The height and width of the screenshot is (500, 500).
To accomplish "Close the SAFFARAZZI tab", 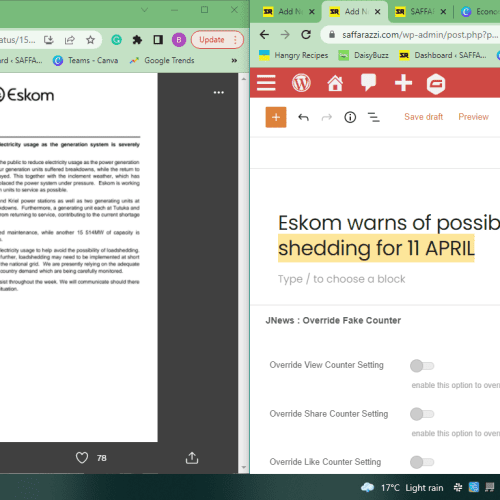I will pyautogui.click(x=443, y=12).
